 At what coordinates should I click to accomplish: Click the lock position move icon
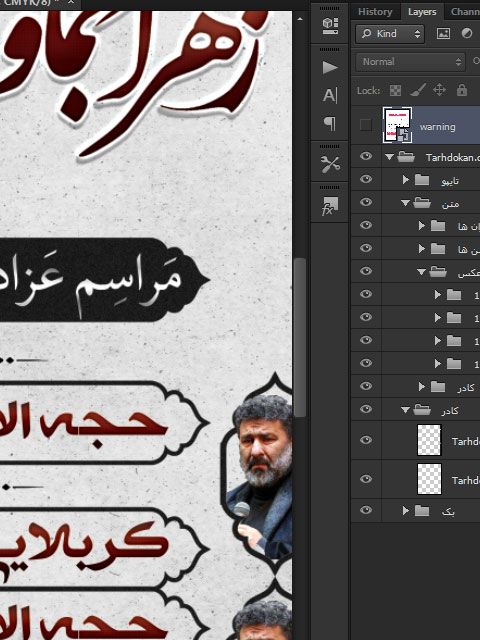(x=439, y=90)
